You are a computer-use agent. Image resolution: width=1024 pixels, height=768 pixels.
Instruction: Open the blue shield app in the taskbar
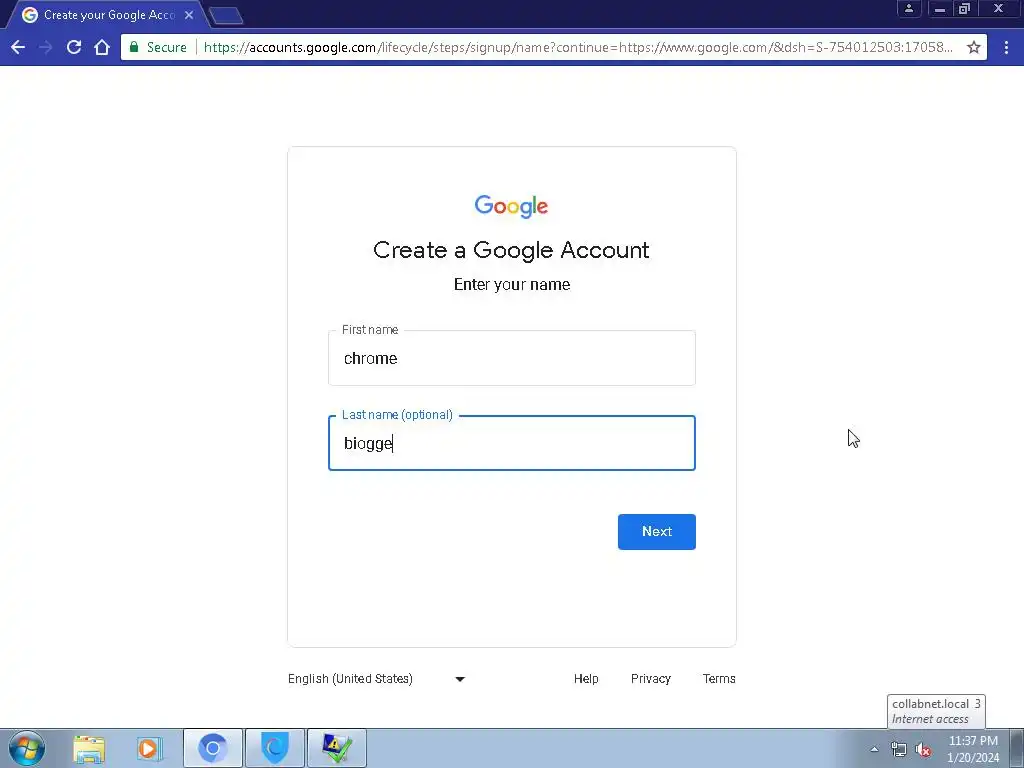275,748
